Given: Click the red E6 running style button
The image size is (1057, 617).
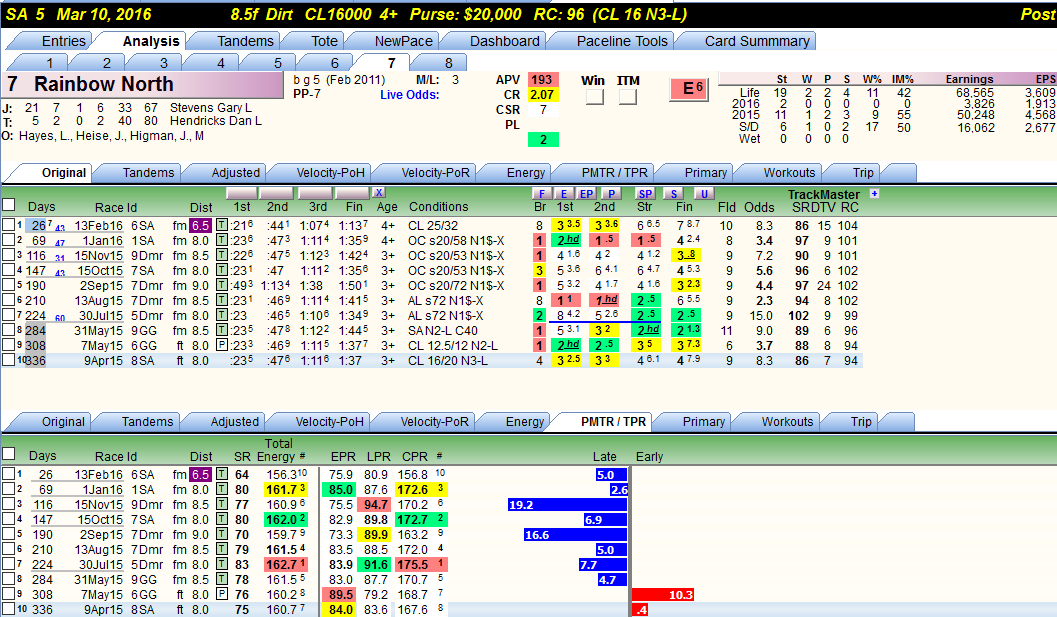Looking at the screenshot, I should point(689,89).
